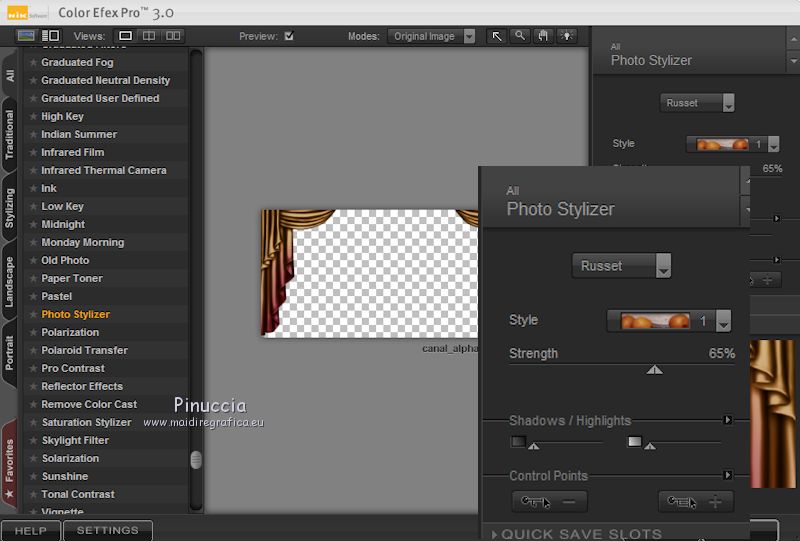
Task: Click the image preview icon left of Views
Action: click(26, 36)
